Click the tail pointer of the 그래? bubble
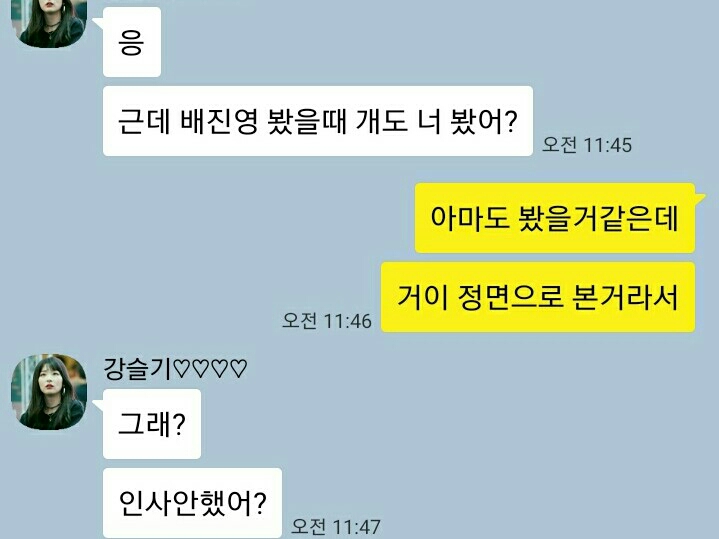This screenshot has width=719, height=539. pos(98,404)
